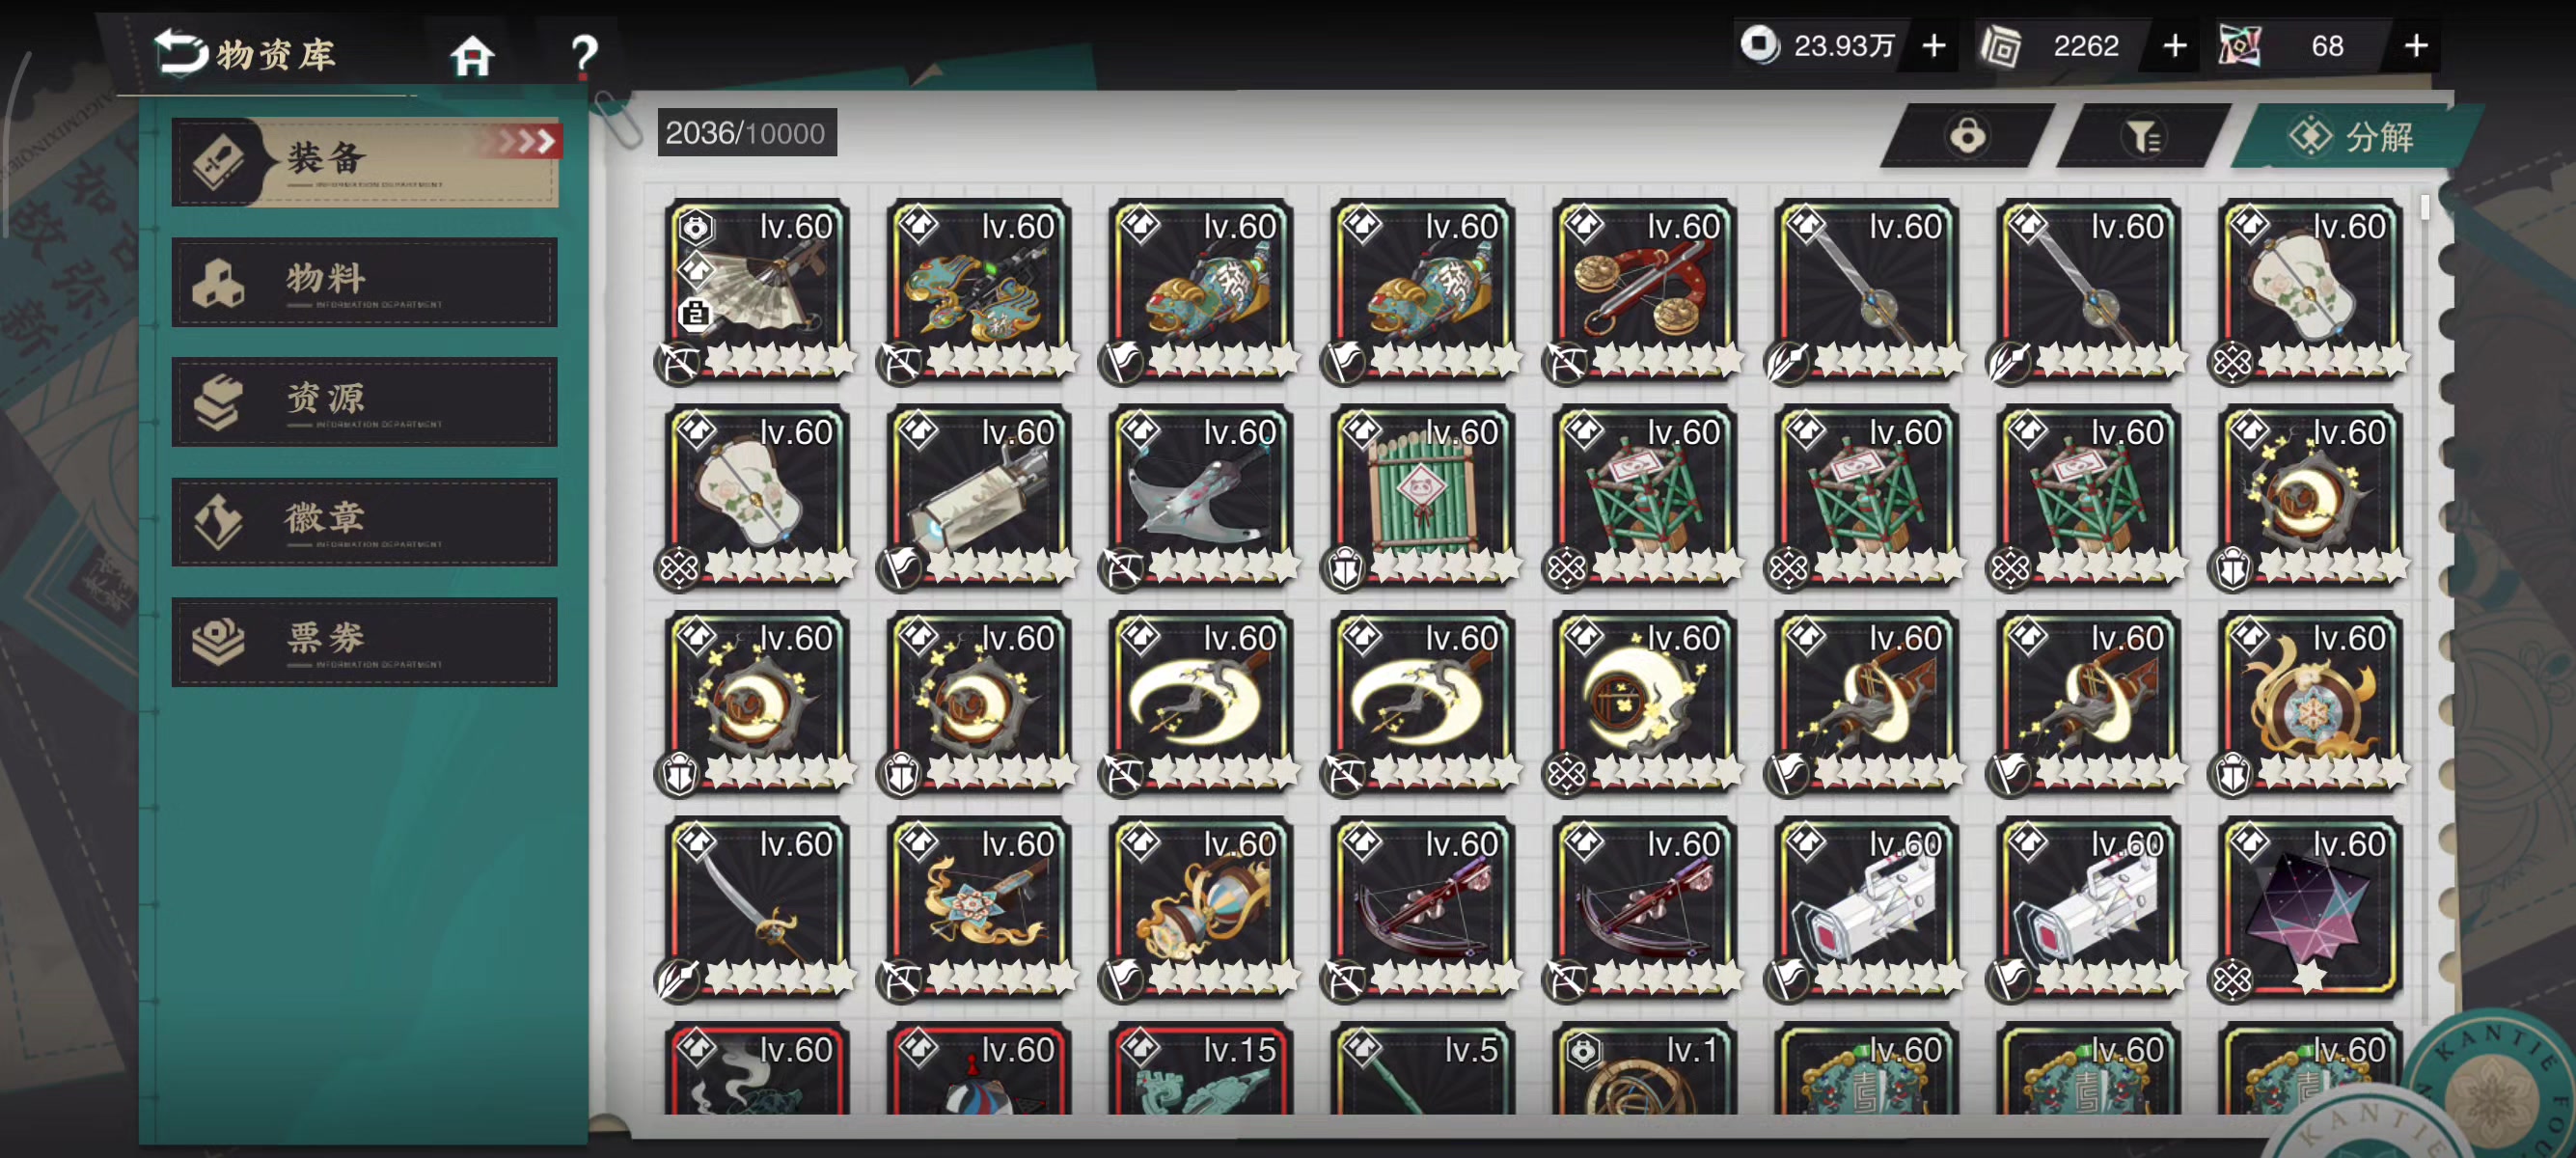This screenshot has height=1158, width=2576.
Task: Select the green bamboo crate item
Action: (1423, 496)
